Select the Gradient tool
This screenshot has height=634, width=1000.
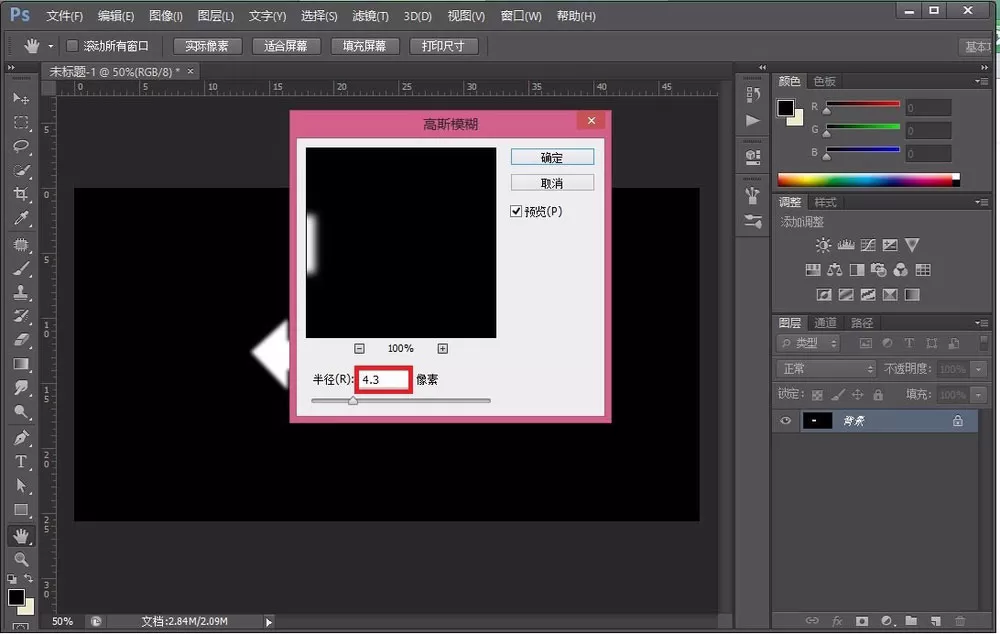[21, 364]
